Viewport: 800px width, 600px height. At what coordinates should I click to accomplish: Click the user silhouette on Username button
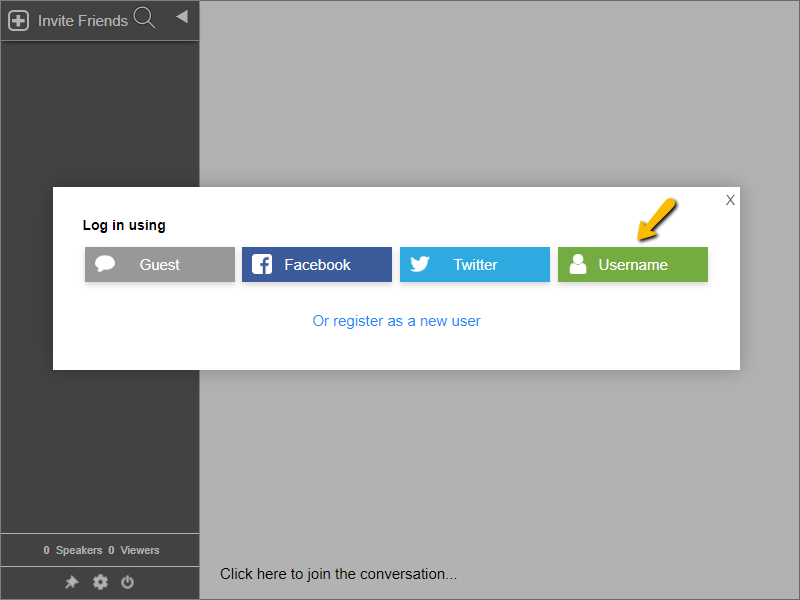578,264
